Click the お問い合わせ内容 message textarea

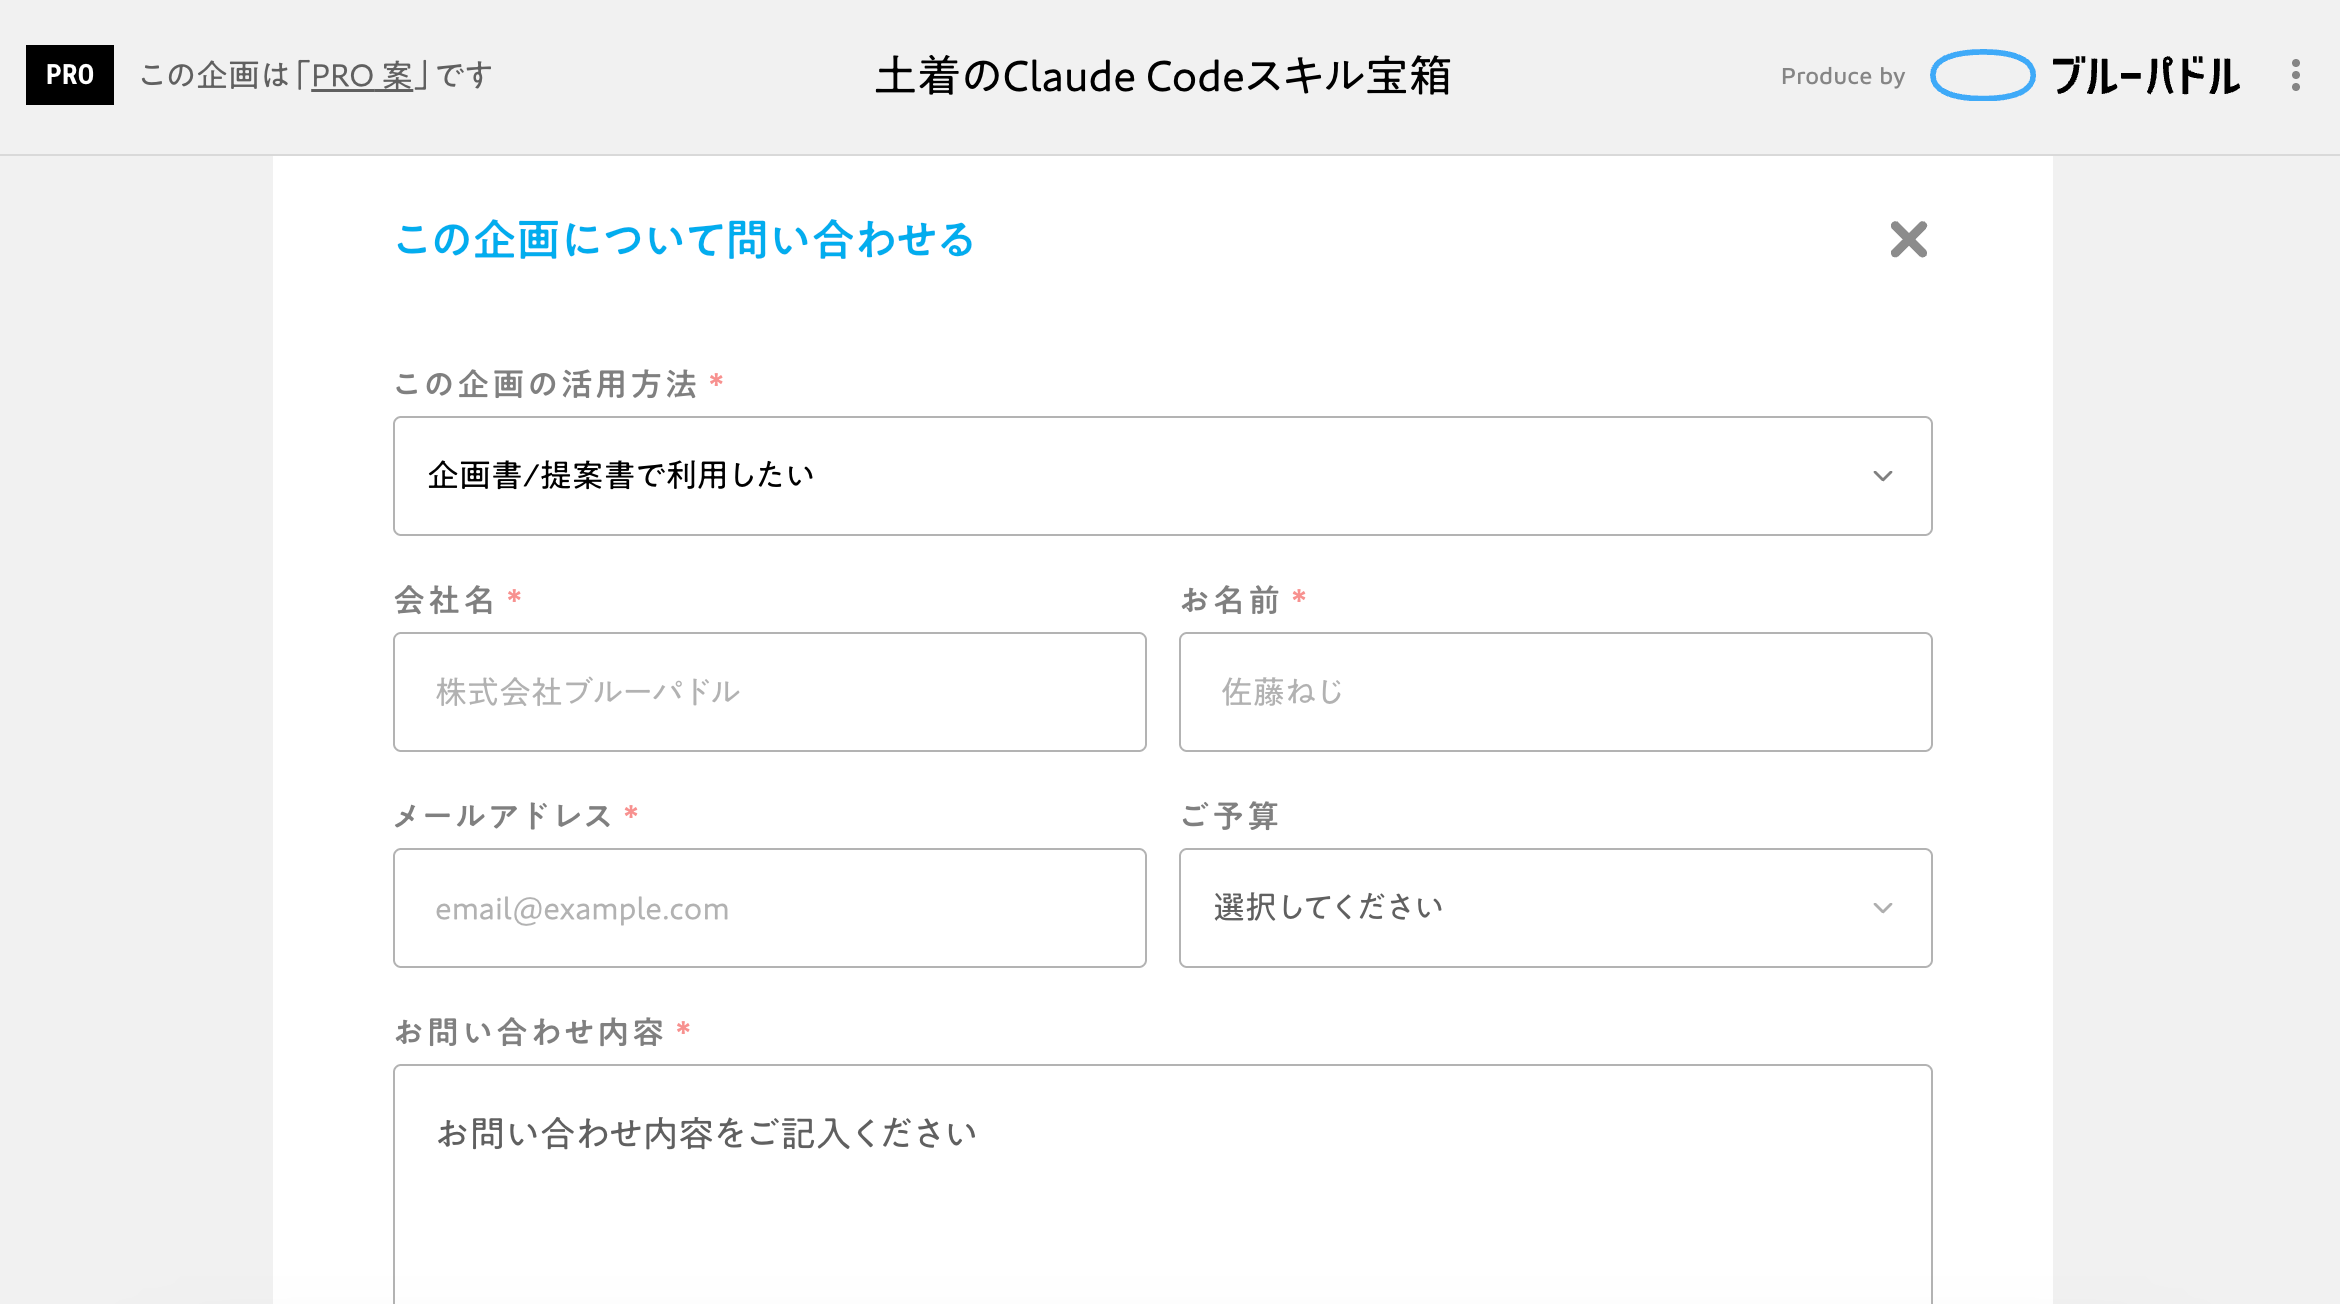click(1162, 1185)
